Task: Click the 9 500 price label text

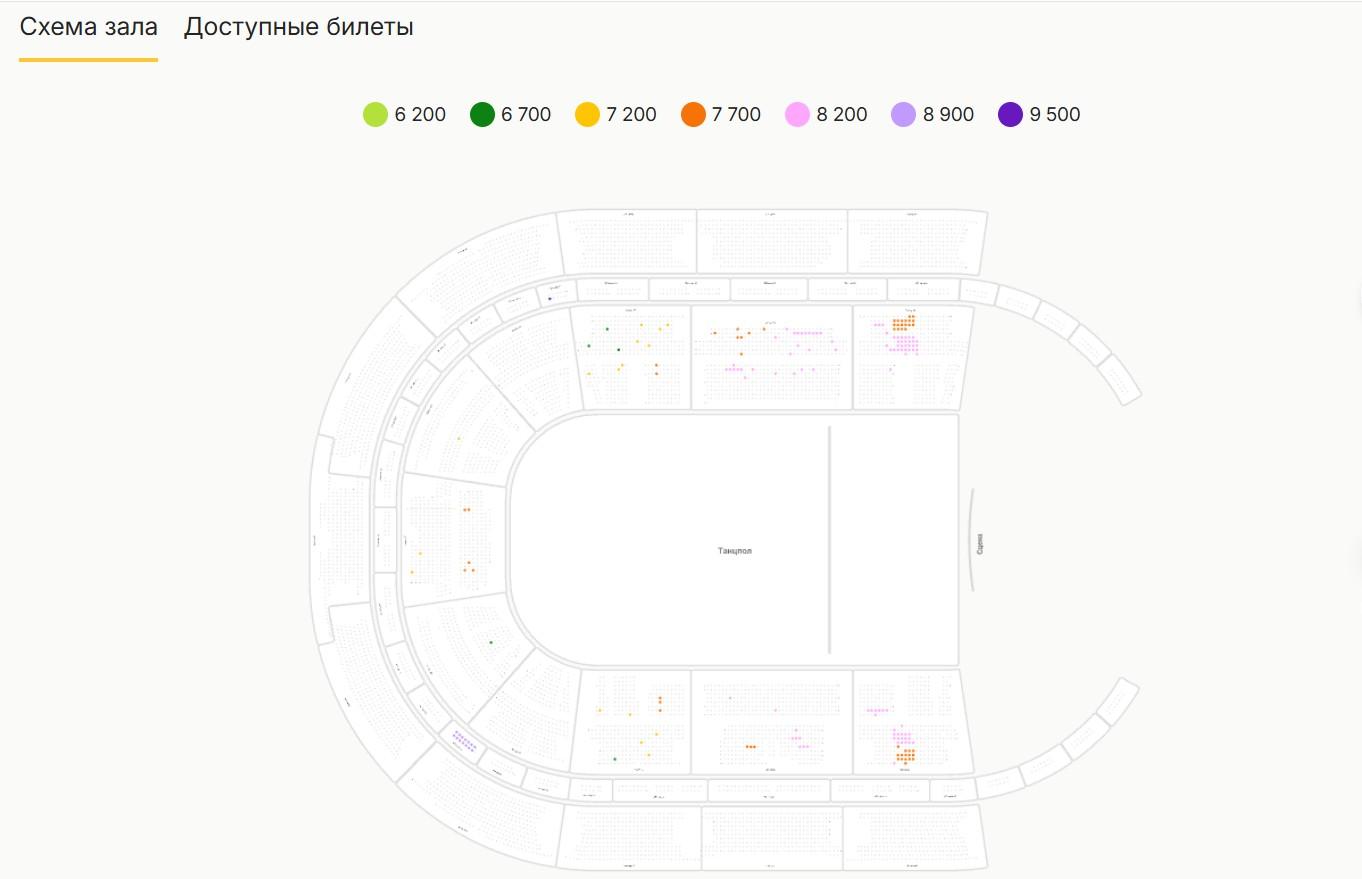Action: pos(1054,115)
